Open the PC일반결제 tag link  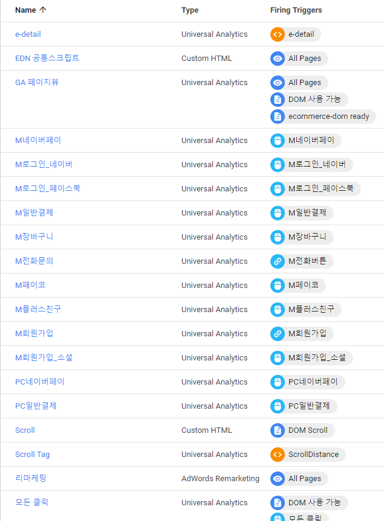(x=36, y=406)
